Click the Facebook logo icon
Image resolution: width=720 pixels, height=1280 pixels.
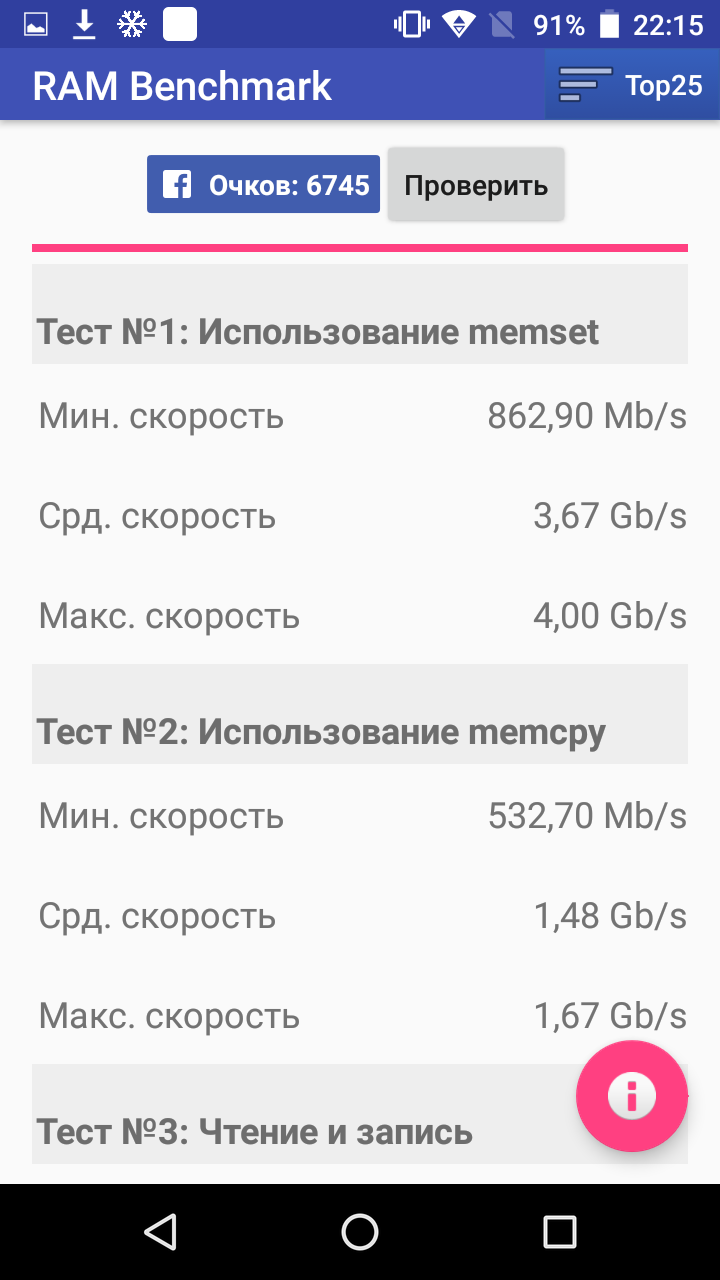(x=177, y=184)
